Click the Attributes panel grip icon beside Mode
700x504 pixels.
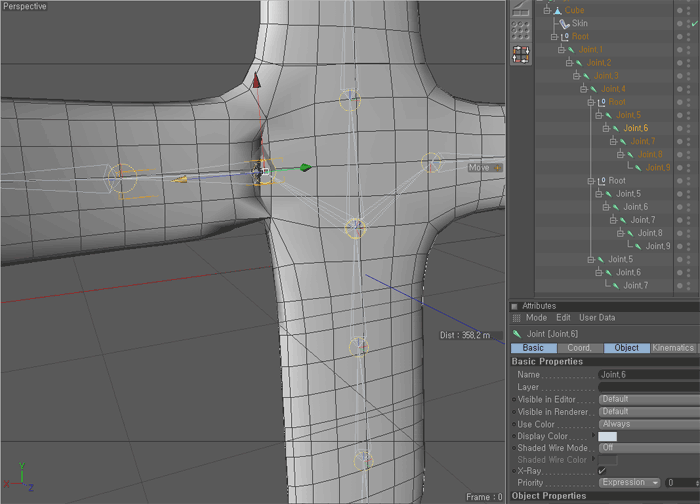coord(517,318)
